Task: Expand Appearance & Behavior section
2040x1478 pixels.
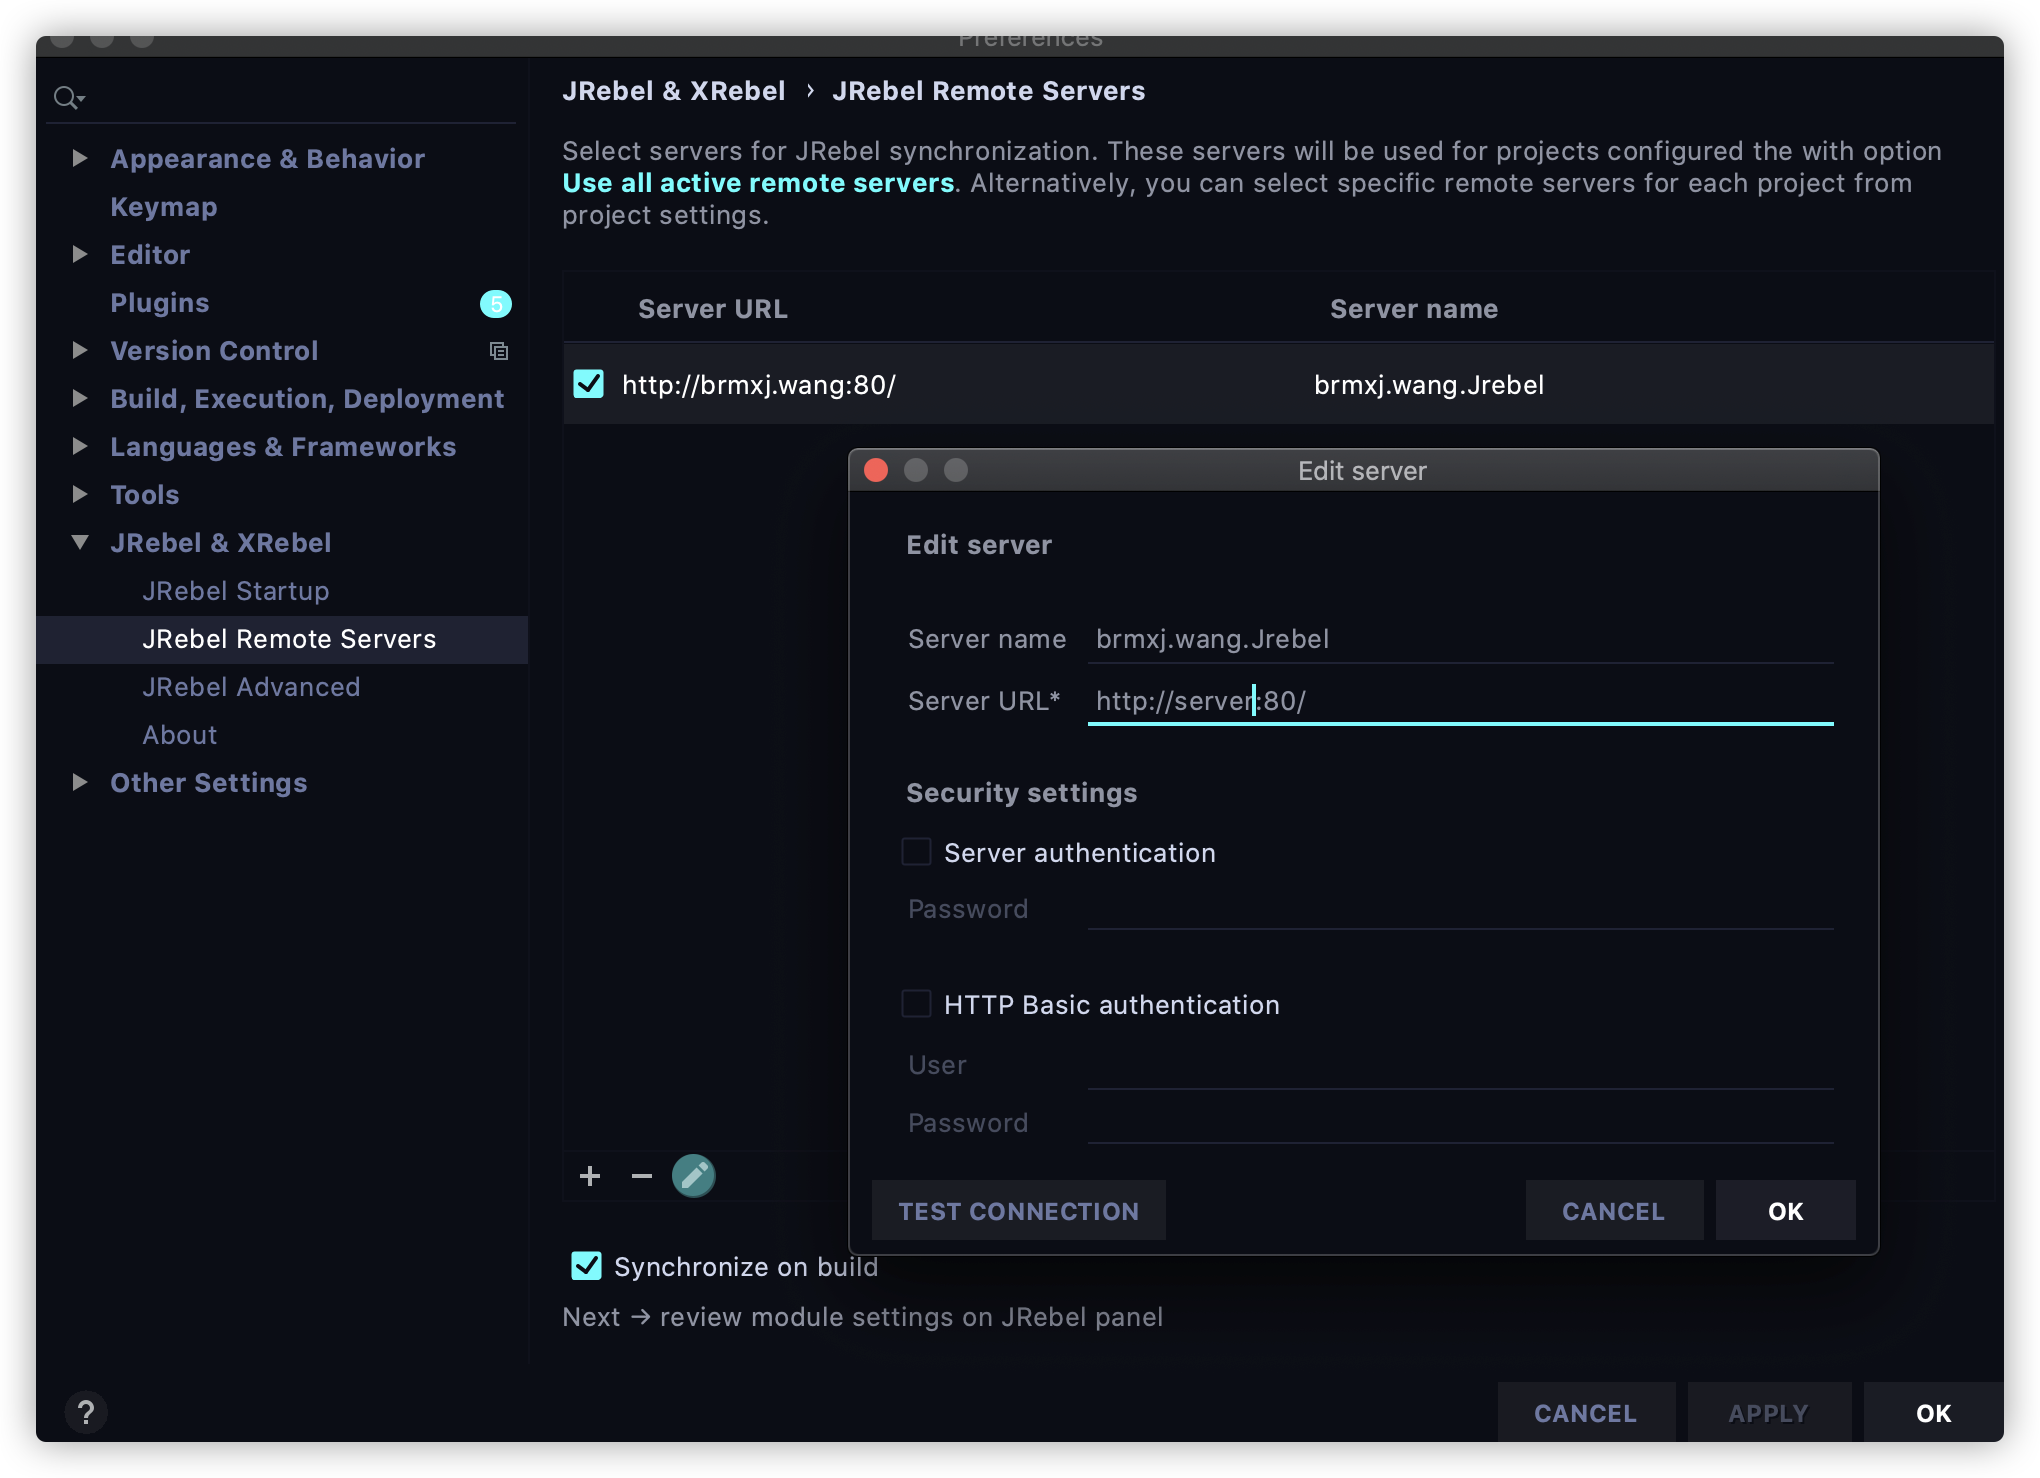Action: point(80,158)
